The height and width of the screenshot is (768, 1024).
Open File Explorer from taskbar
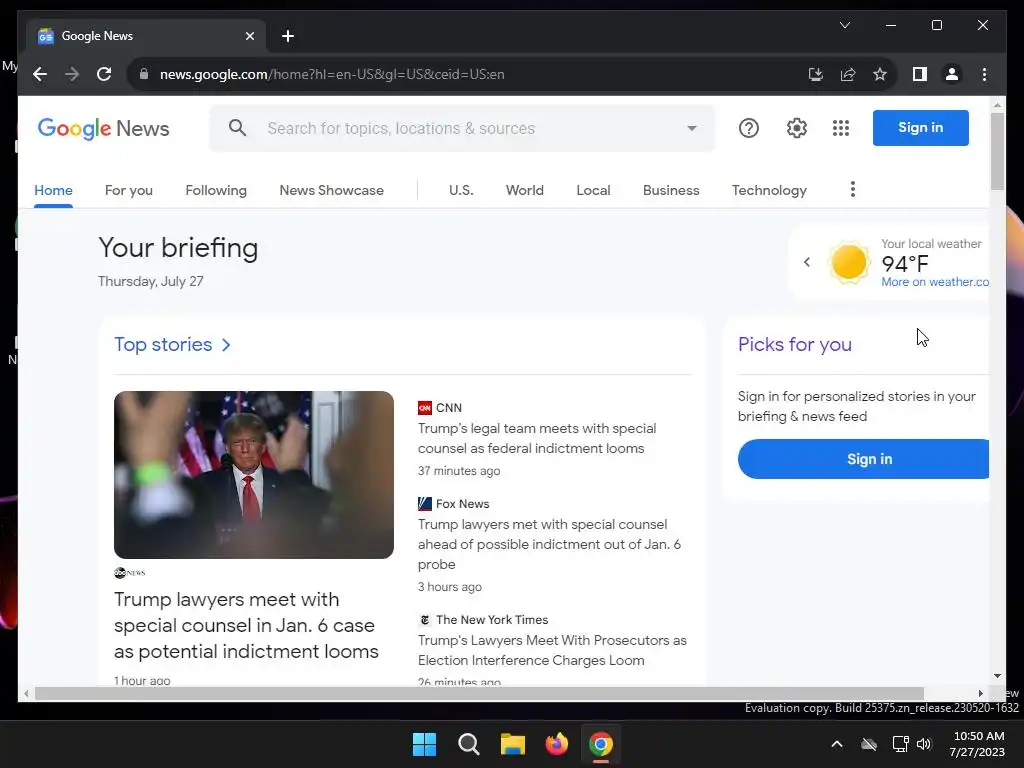(x=513, y=744)
